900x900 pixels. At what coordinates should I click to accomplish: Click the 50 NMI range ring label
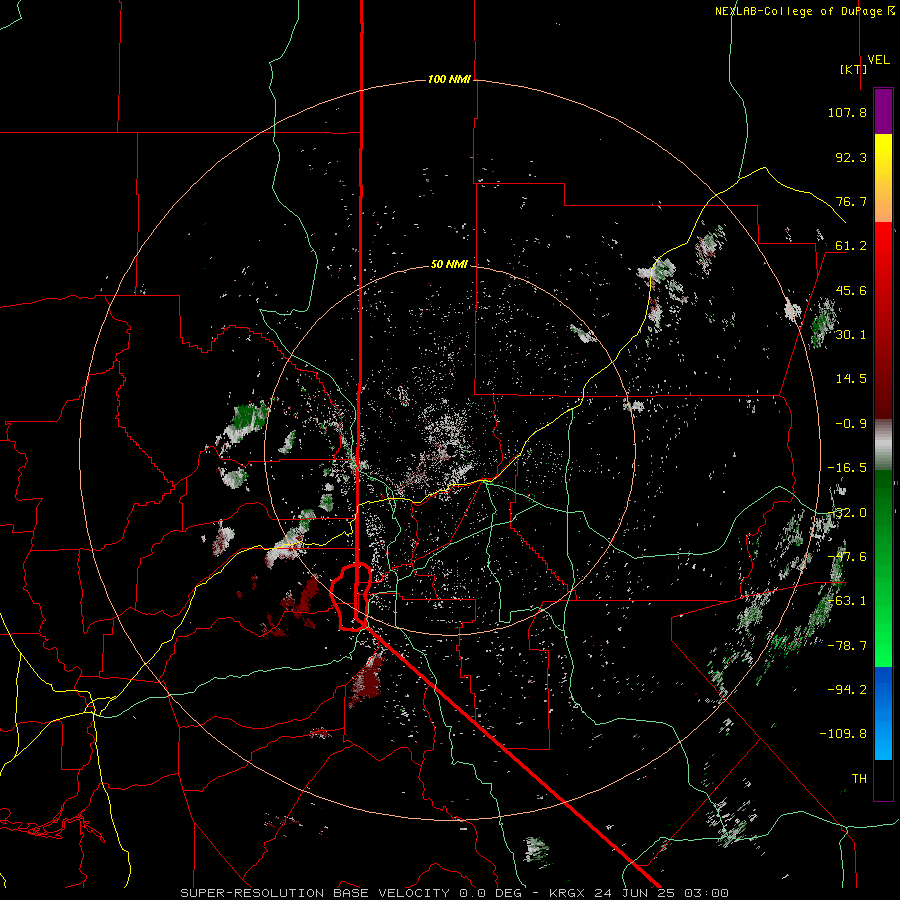click(449, 264)
